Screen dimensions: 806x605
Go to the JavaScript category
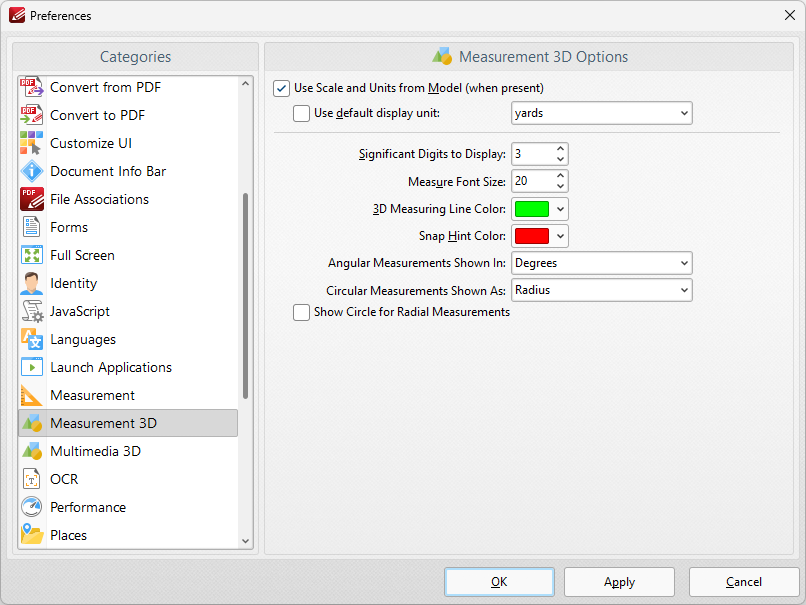[128, 311]
